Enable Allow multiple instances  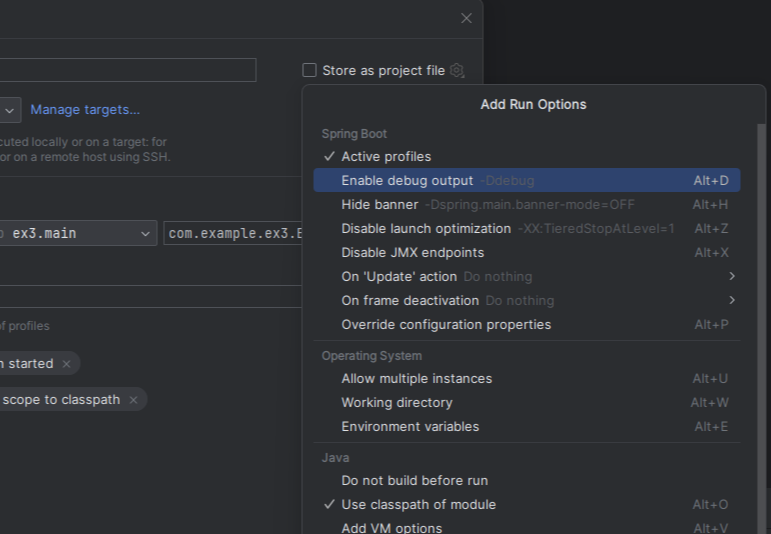point(527,379)
